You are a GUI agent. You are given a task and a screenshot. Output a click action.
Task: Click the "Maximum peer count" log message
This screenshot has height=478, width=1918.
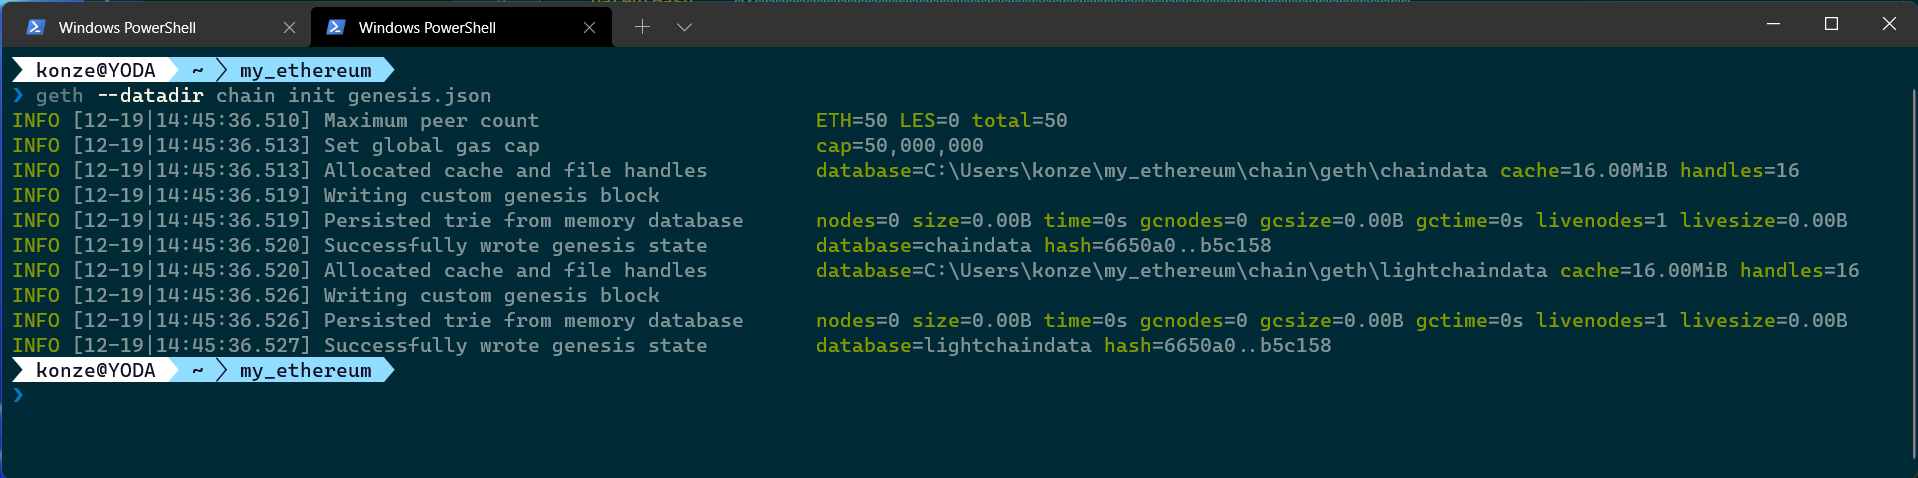(x=431, y=121)
